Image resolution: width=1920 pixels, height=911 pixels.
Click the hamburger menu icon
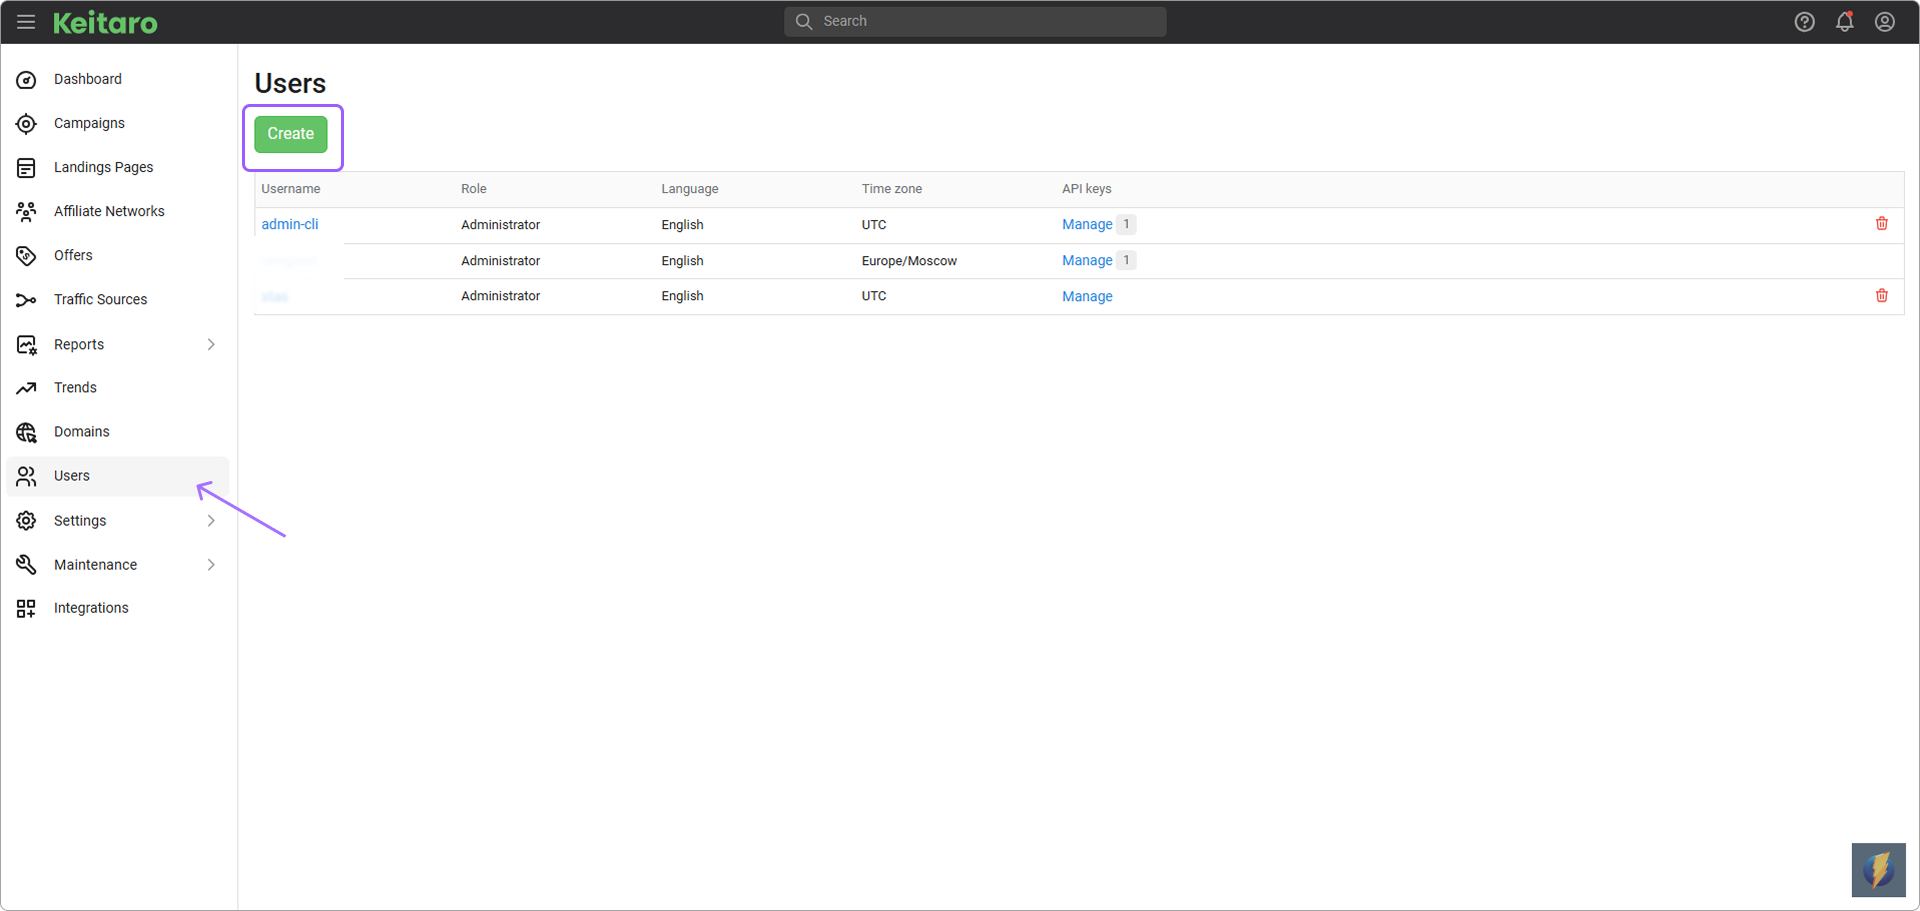26,22
